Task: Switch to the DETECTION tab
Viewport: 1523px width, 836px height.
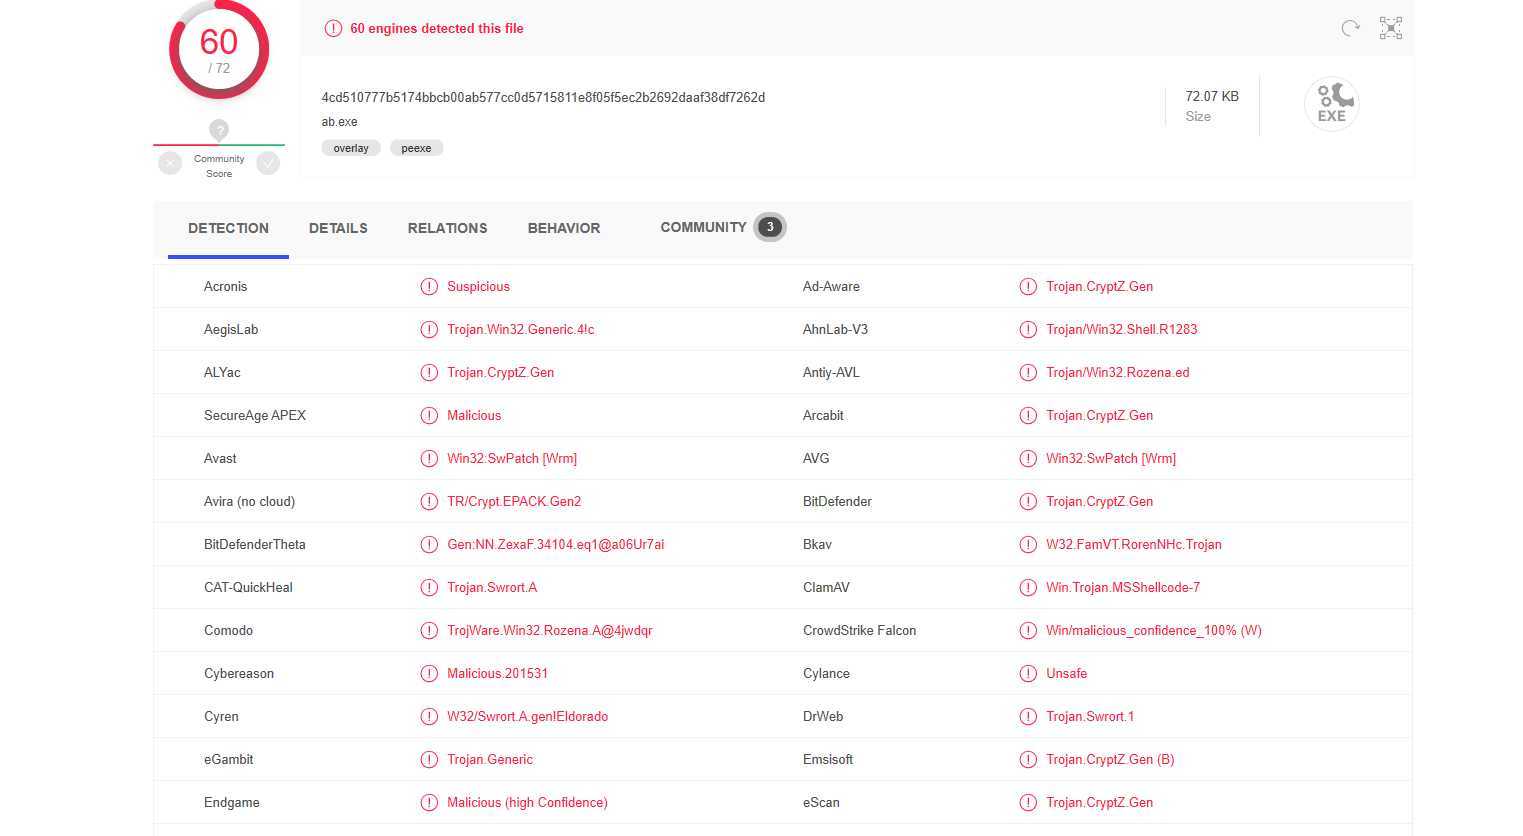Action: (228, 228)
